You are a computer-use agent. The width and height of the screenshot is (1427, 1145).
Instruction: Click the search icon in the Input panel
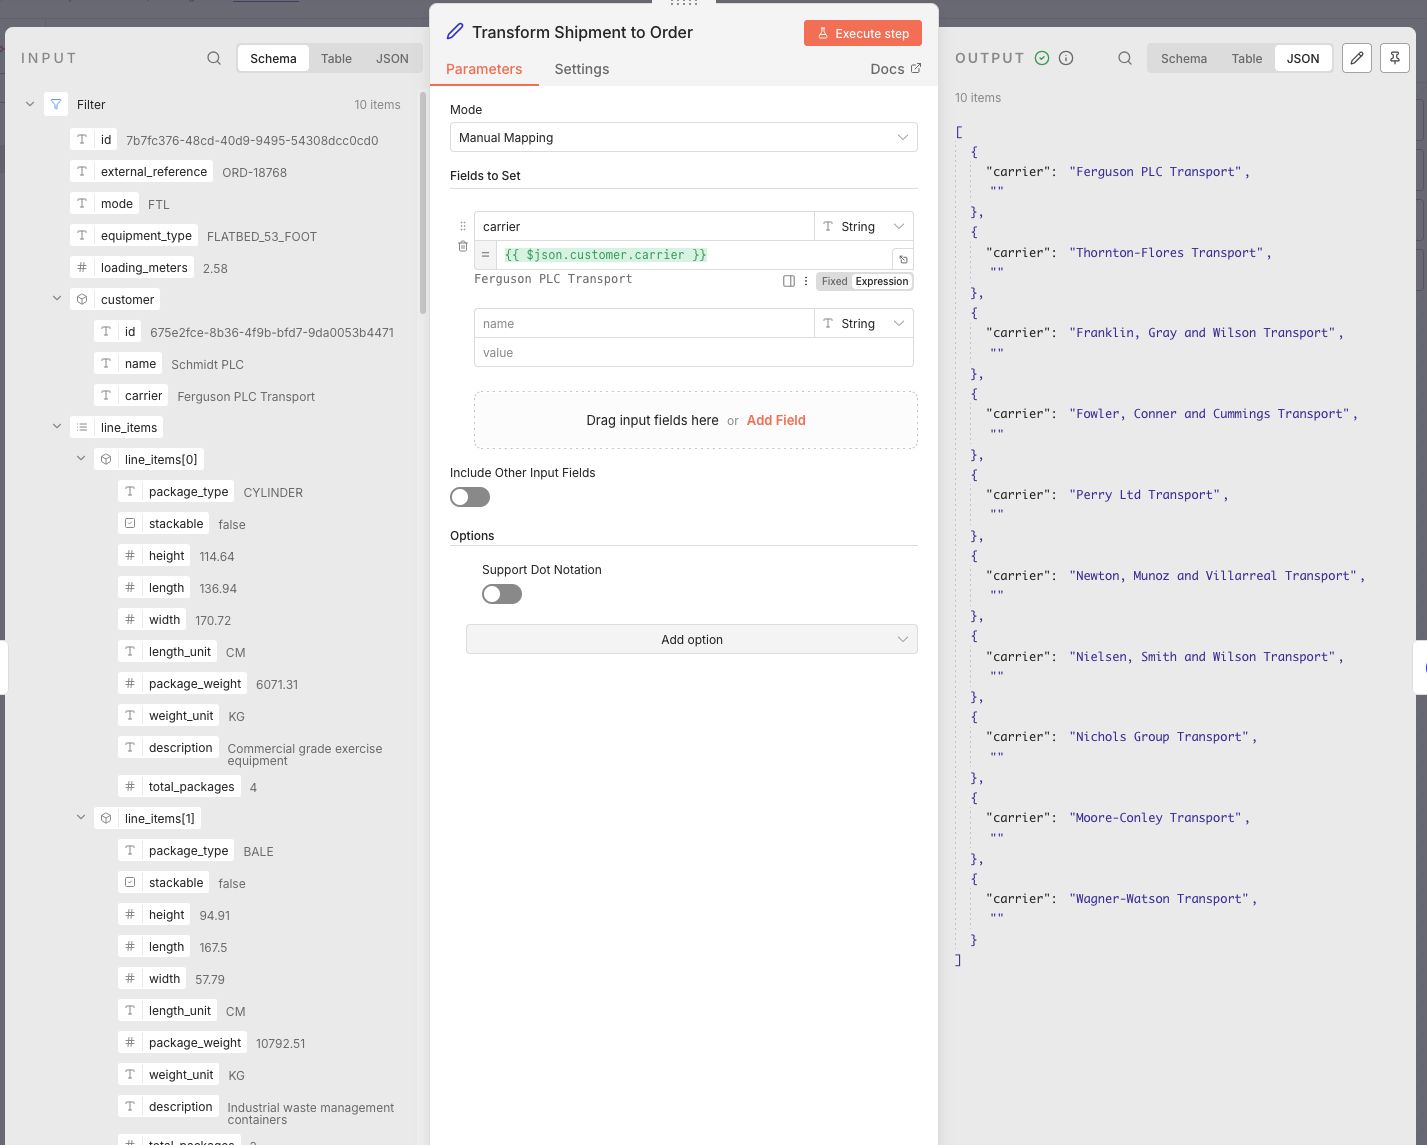click(x=214, y=58)
